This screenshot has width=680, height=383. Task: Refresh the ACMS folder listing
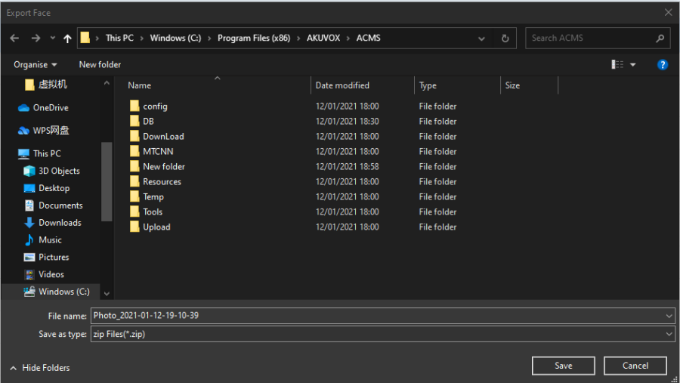505,38
